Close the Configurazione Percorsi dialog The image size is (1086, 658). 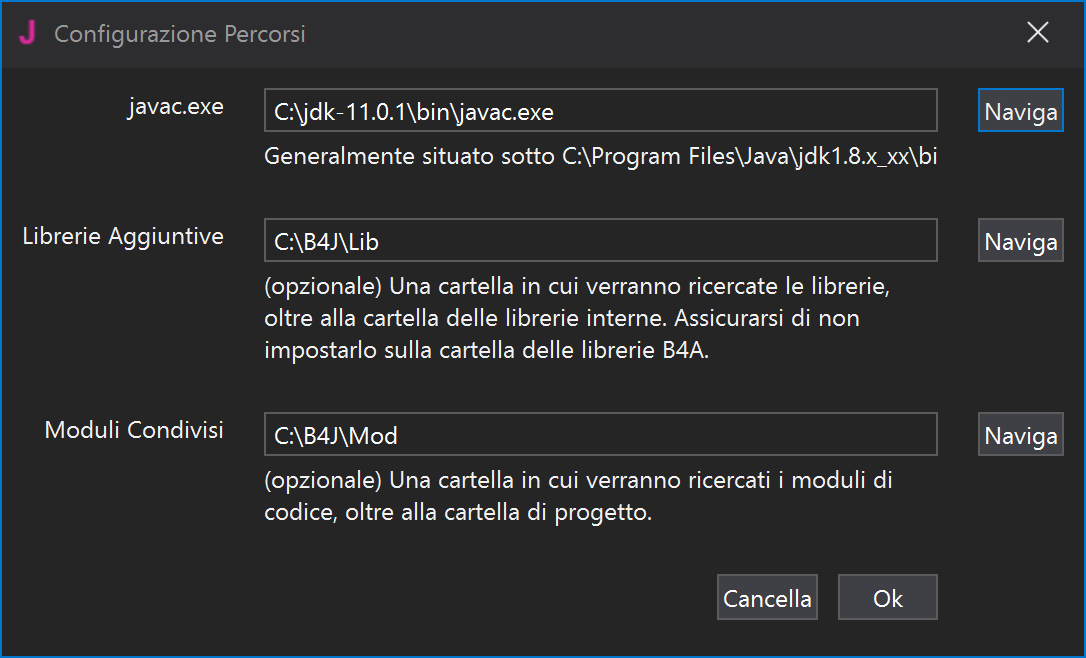[x=1038, y=33]
